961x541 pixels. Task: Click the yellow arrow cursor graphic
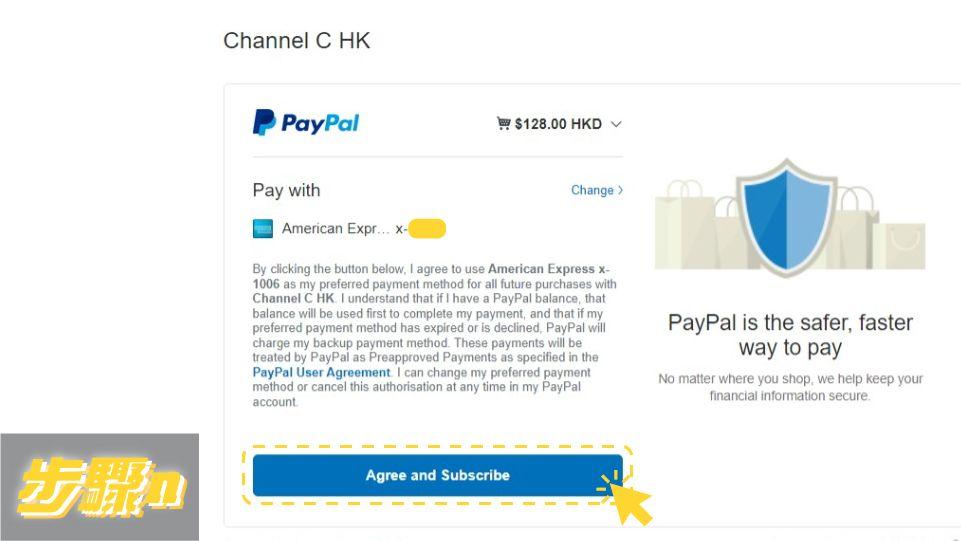click(626, 499)
